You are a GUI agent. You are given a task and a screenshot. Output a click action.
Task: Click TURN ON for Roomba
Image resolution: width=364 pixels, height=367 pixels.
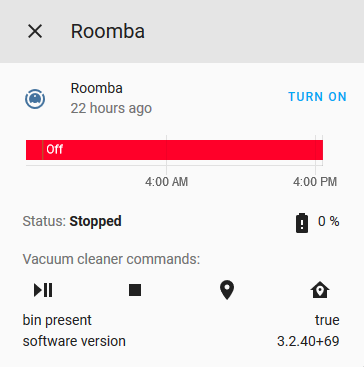[x=317, y=97]
